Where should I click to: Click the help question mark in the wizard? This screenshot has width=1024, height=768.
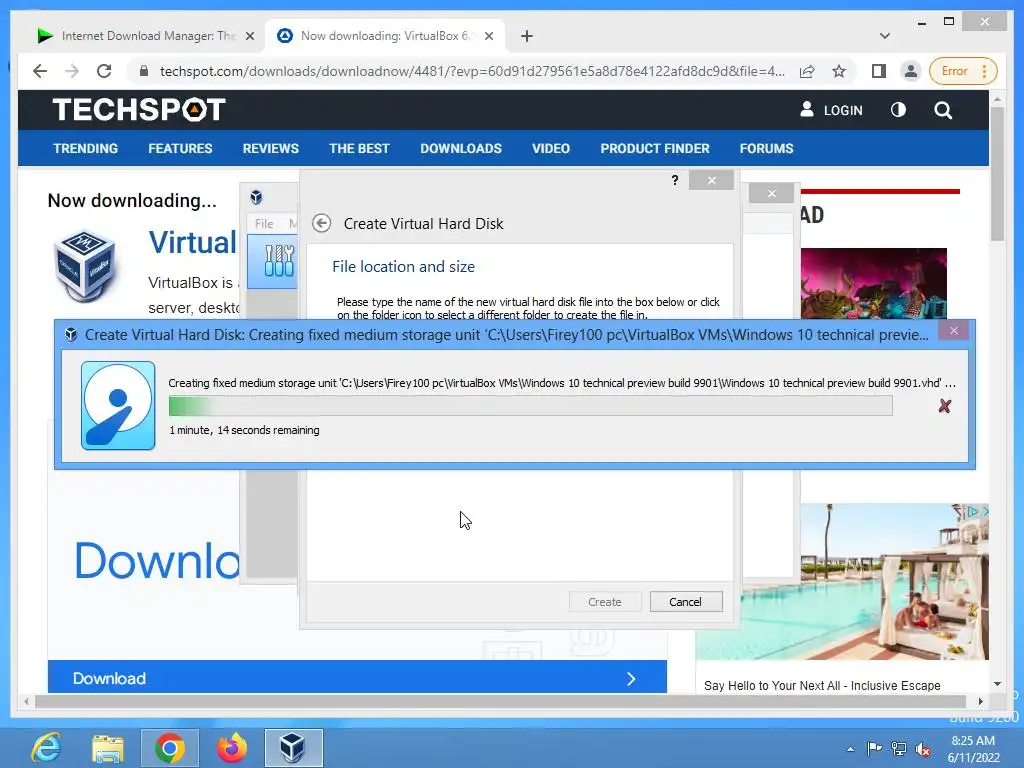675,180
